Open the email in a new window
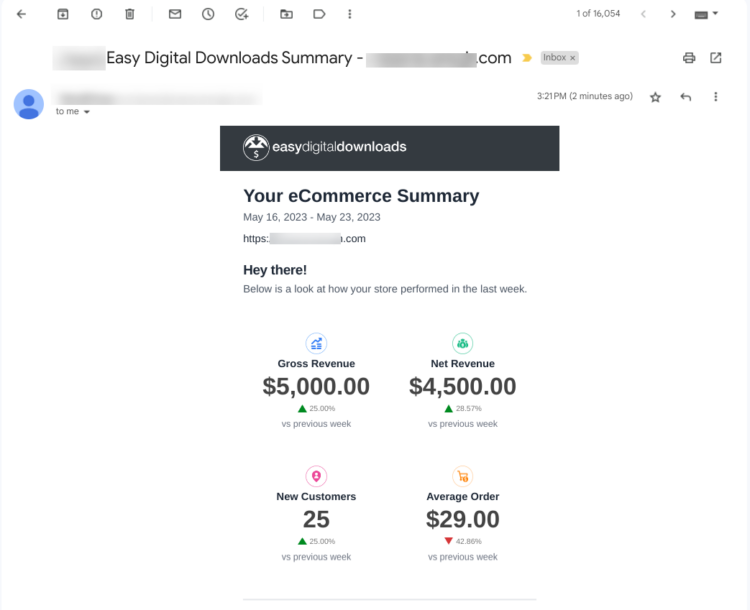 pos(716,58)
